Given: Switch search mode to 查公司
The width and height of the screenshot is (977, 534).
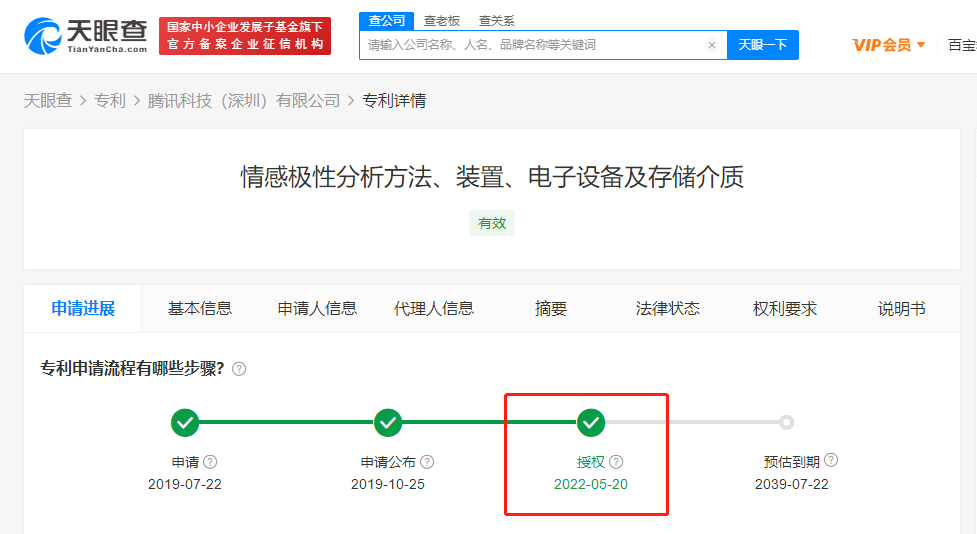Looking at the screenshot, I should pyautogui.click(x=386, y=21).
